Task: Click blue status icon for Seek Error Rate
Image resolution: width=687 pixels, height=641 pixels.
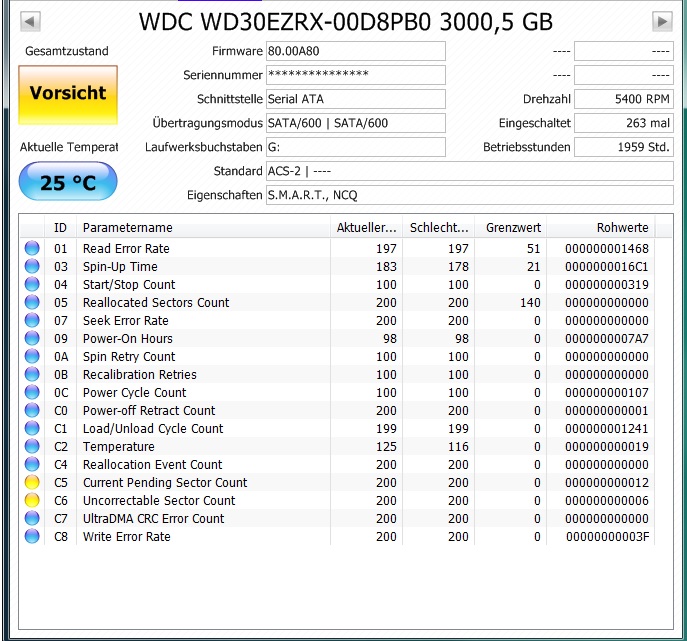Action: pos(32,320)
